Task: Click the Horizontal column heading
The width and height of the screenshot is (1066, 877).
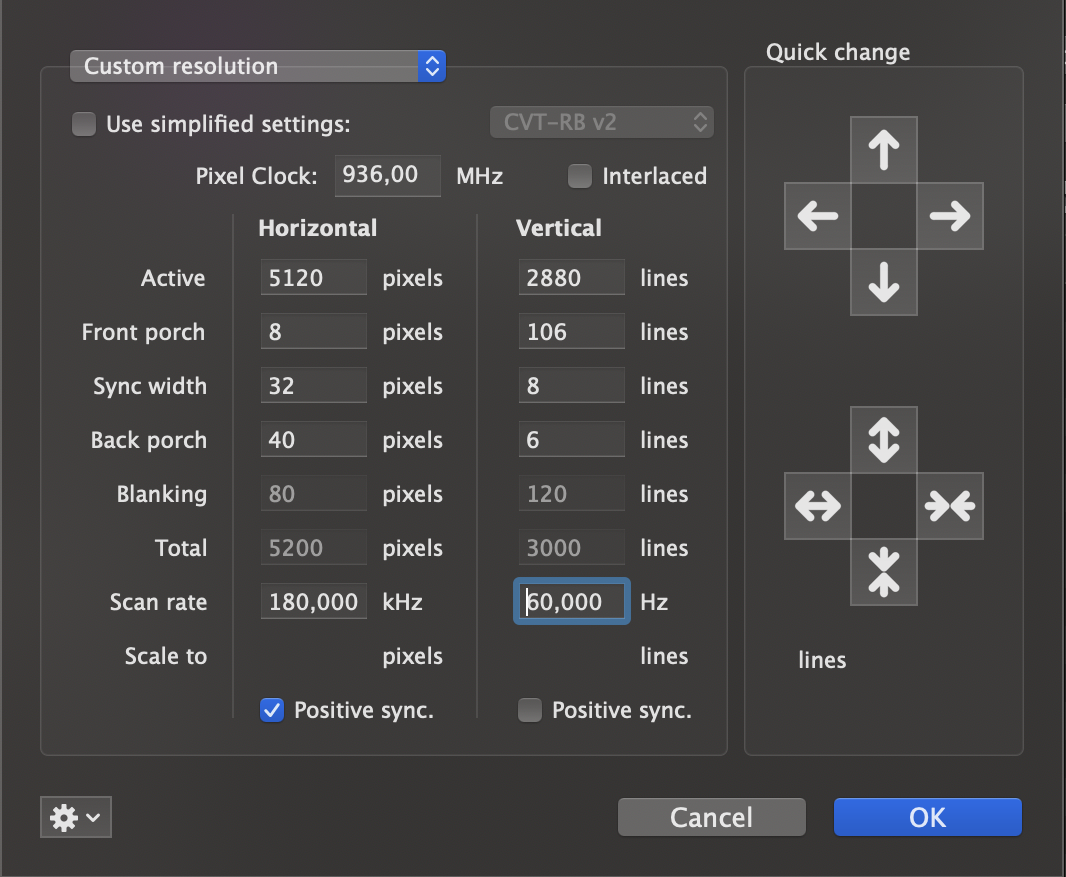Action: (317, 228)
